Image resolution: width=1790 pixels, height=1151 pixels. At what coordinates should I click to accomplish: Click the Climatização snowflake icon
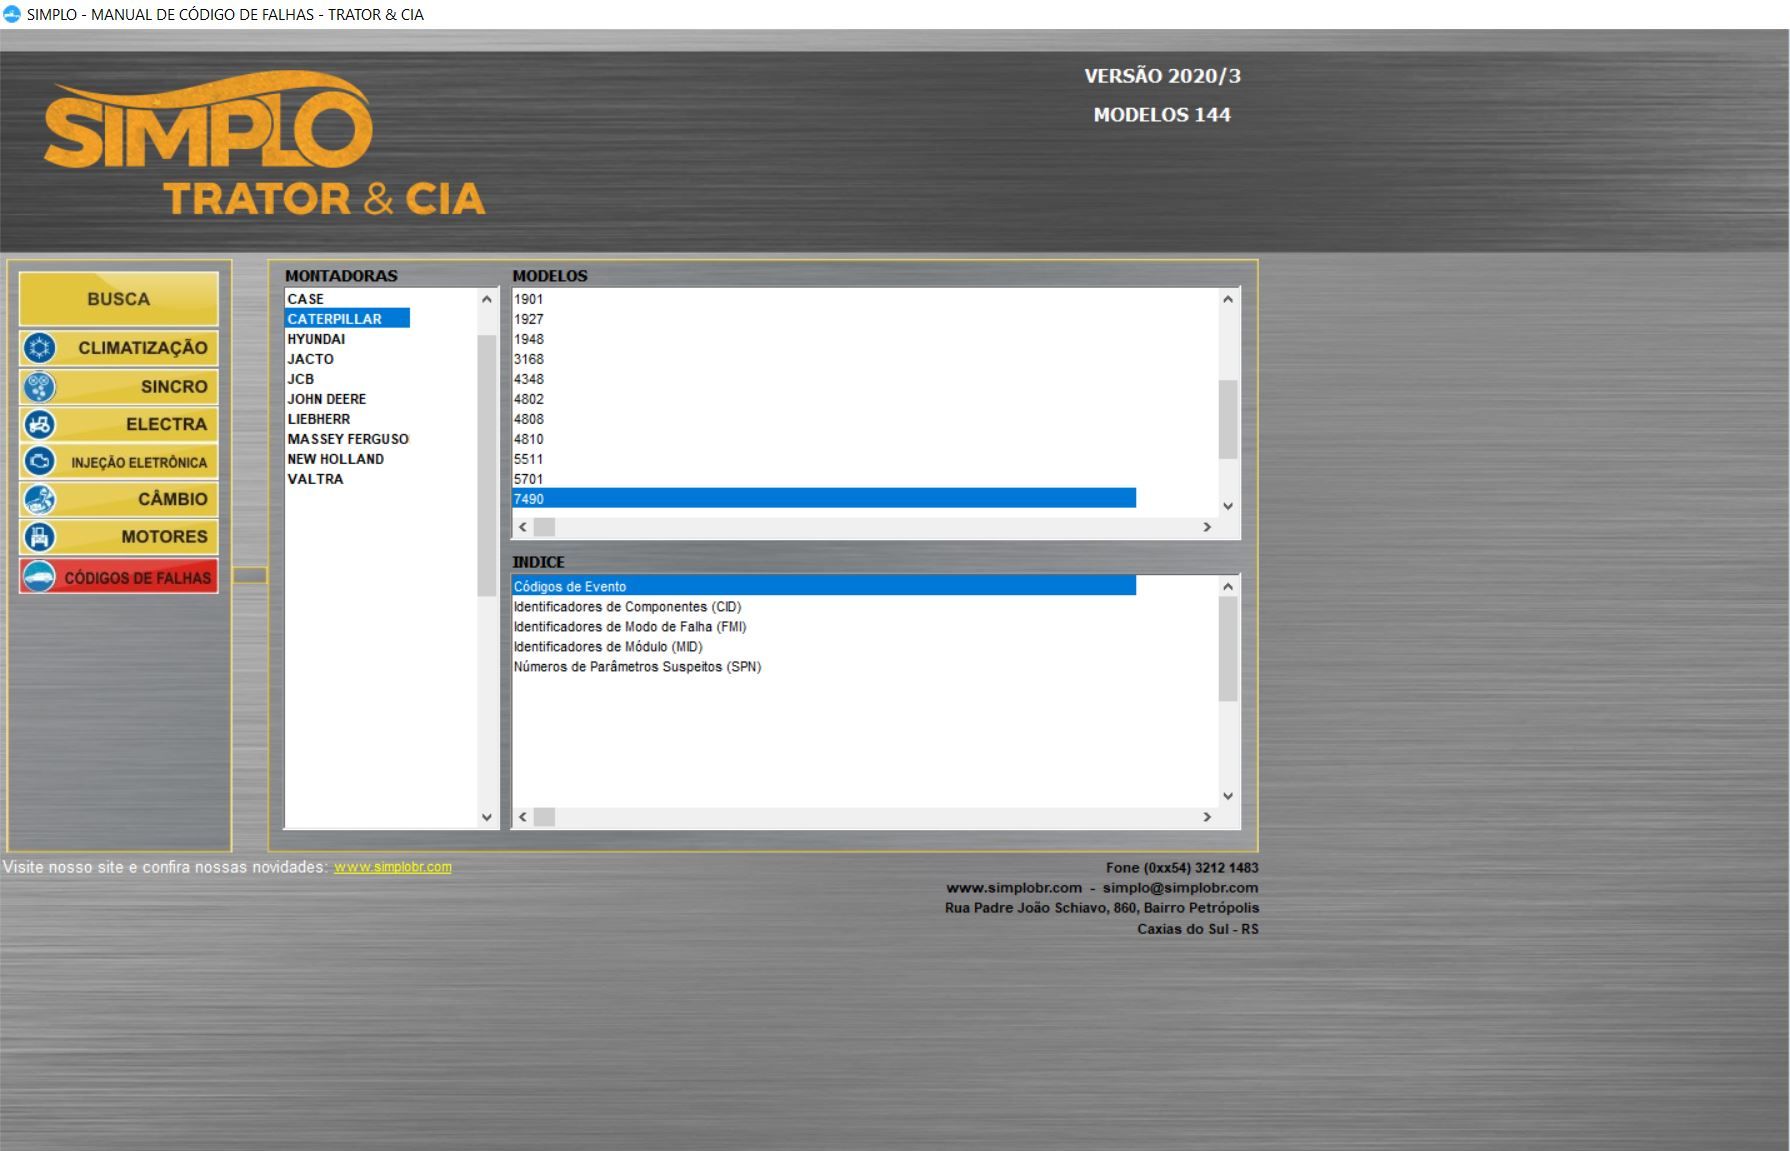click(x=40, y=348)
